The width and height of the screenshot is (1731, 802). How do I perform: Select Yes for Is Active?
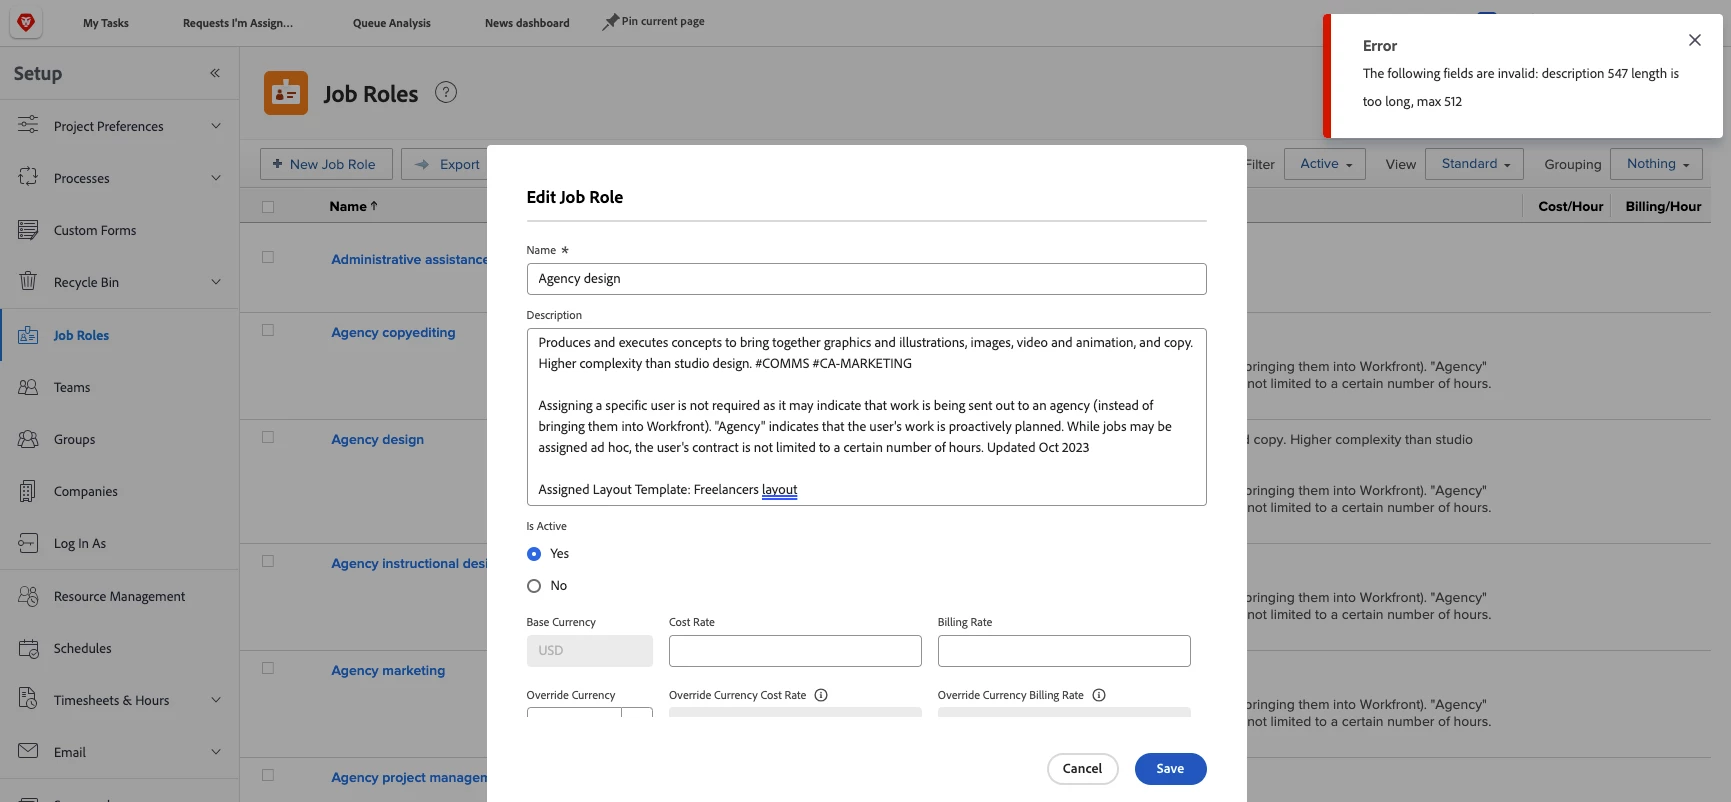pos(534,554)
